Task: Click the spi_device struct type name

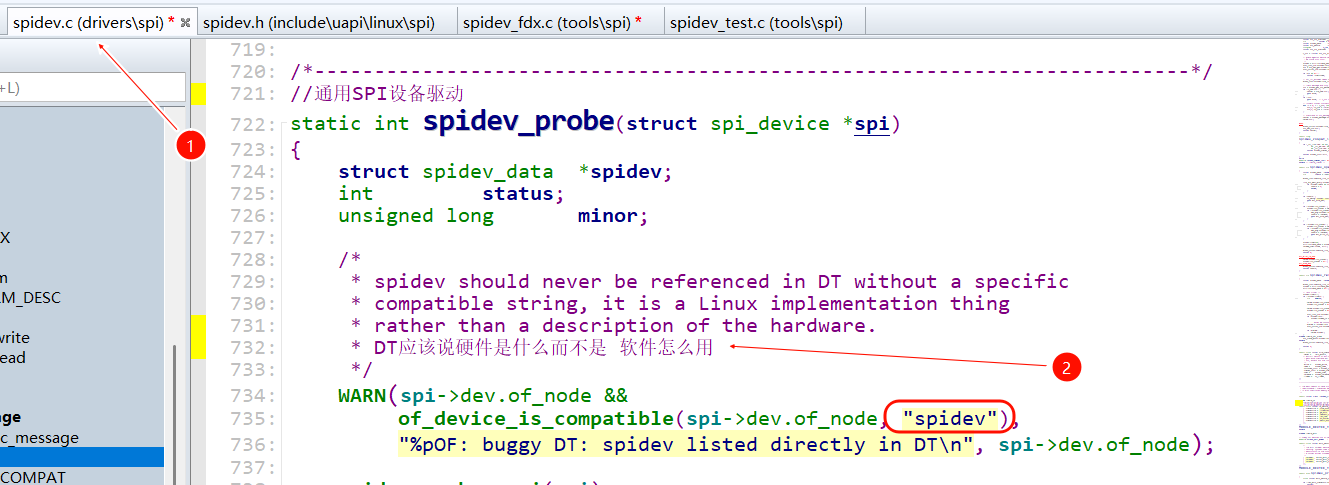Action: click(770, 124)
